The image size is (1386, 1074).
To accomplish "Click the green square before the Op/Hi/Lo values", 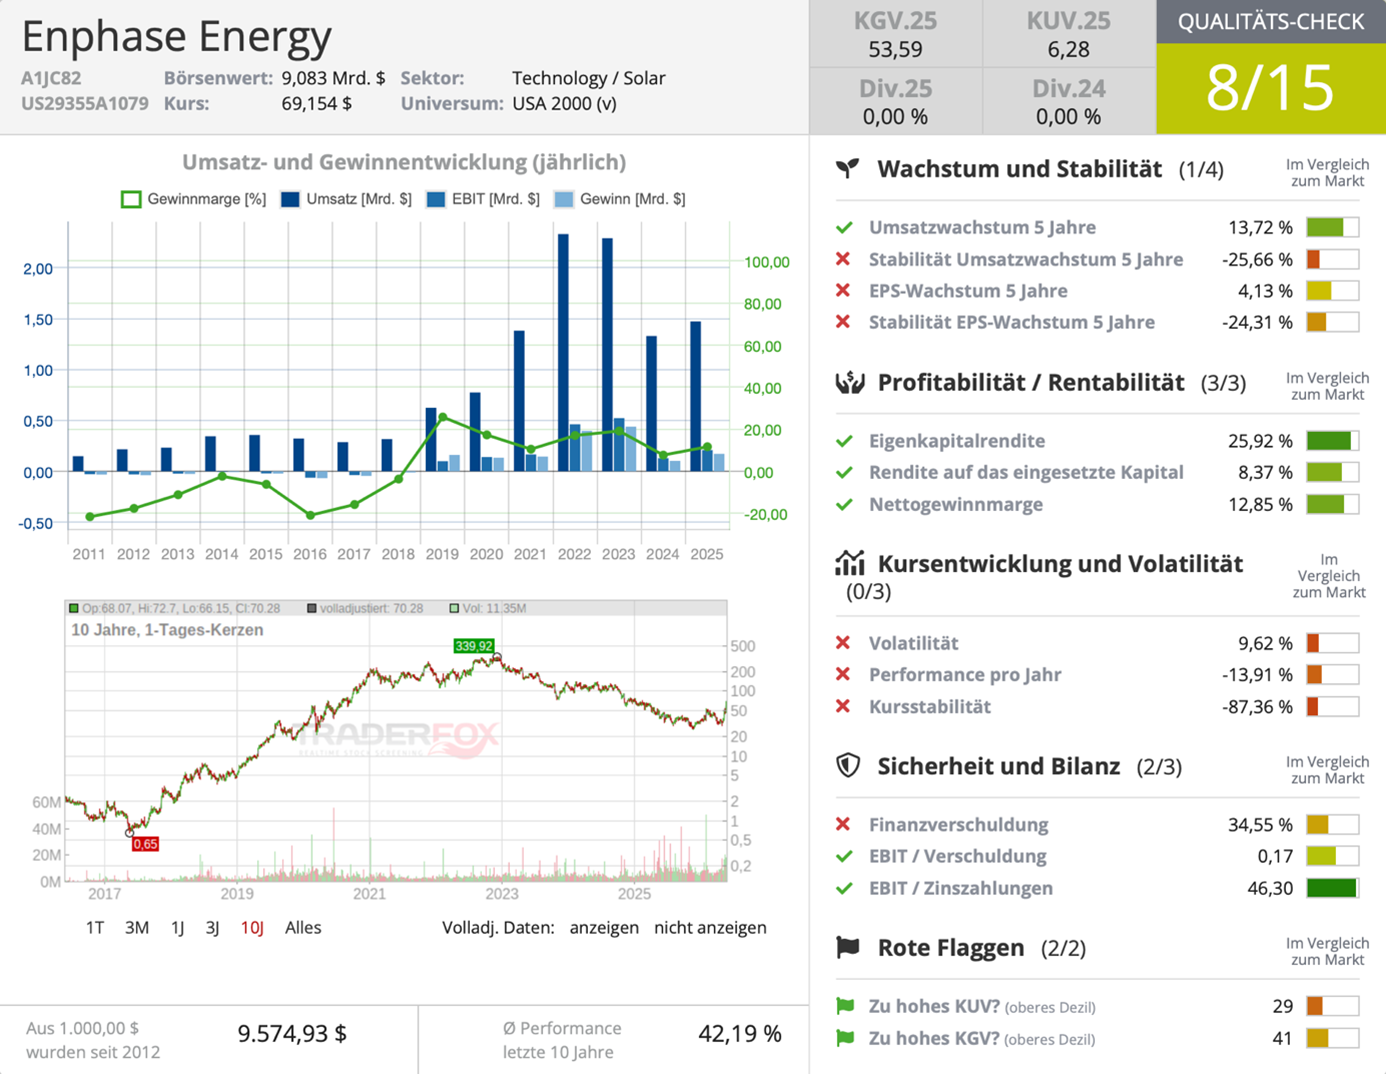I will tap(74, 608).
